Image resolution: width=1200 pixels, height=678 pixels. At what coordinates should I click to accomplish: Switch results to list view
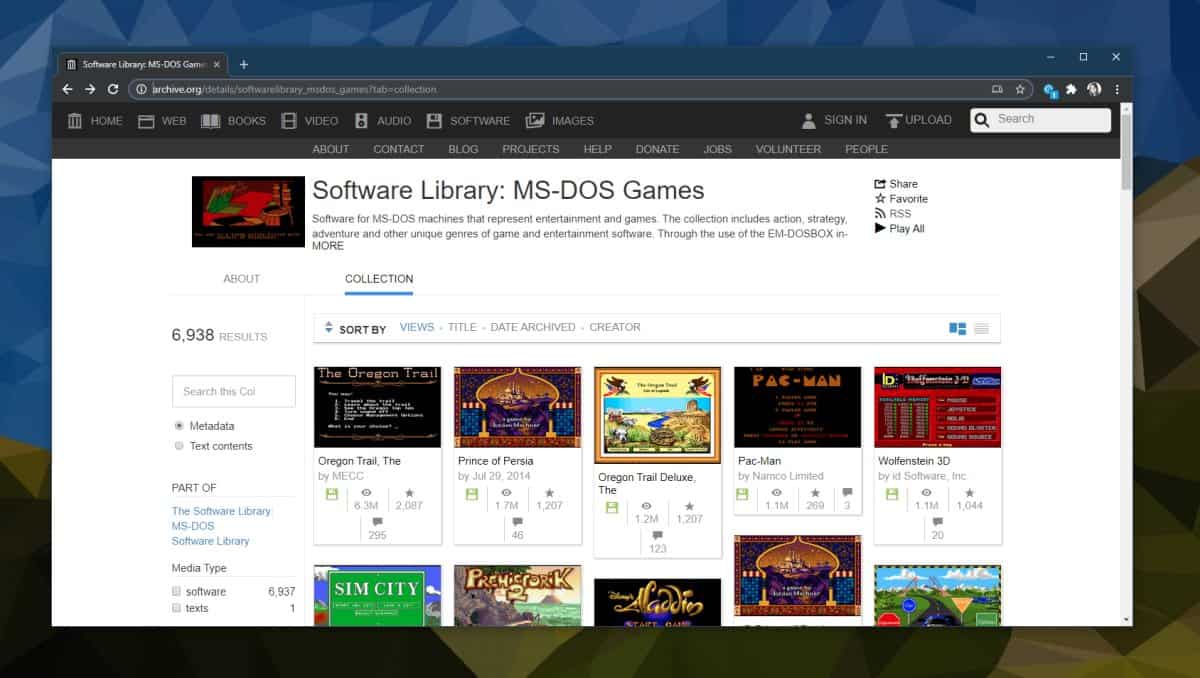tap(981, 327)
